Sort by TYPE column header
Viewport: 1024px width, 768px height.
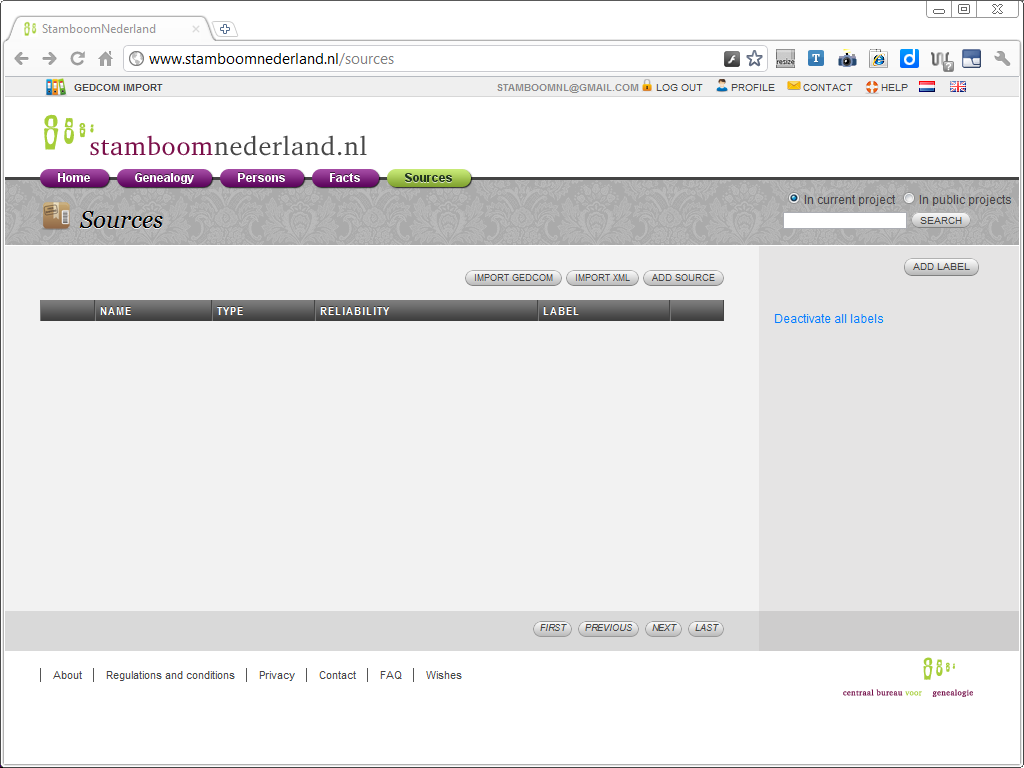click(x=263, y=311)
